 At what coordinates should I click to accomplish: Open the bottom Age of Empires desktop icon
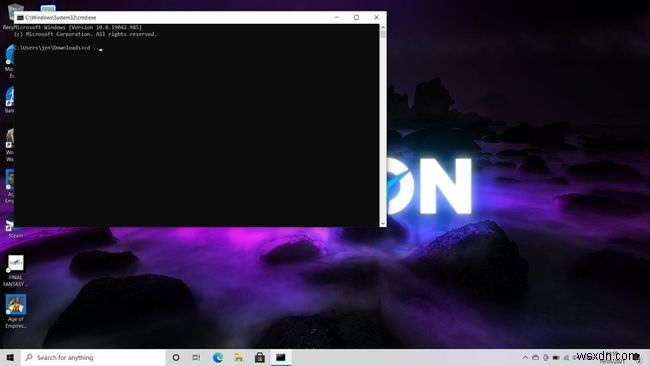click(x=16, y=311)
